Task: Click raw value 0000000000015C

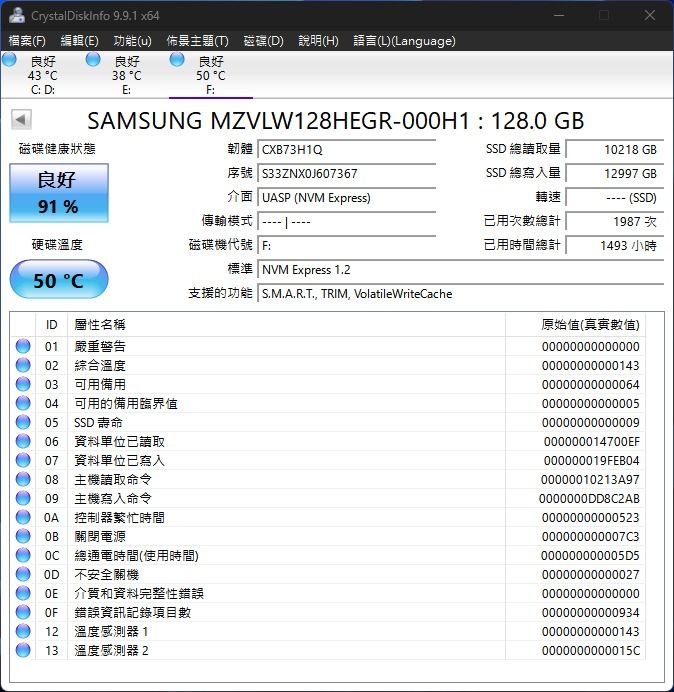Action: click(x=591, y=650)
